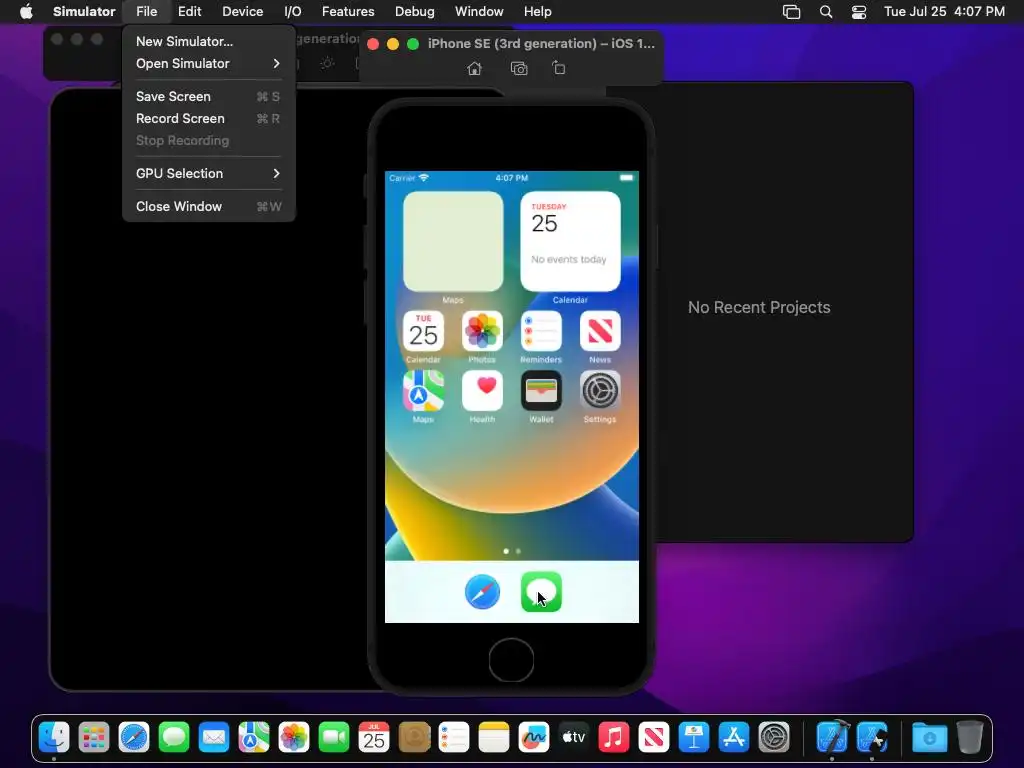Open the I/O menu in menu bar
Image resolution: width=1024 pixels, height=768 pixels.
point(293,11)
